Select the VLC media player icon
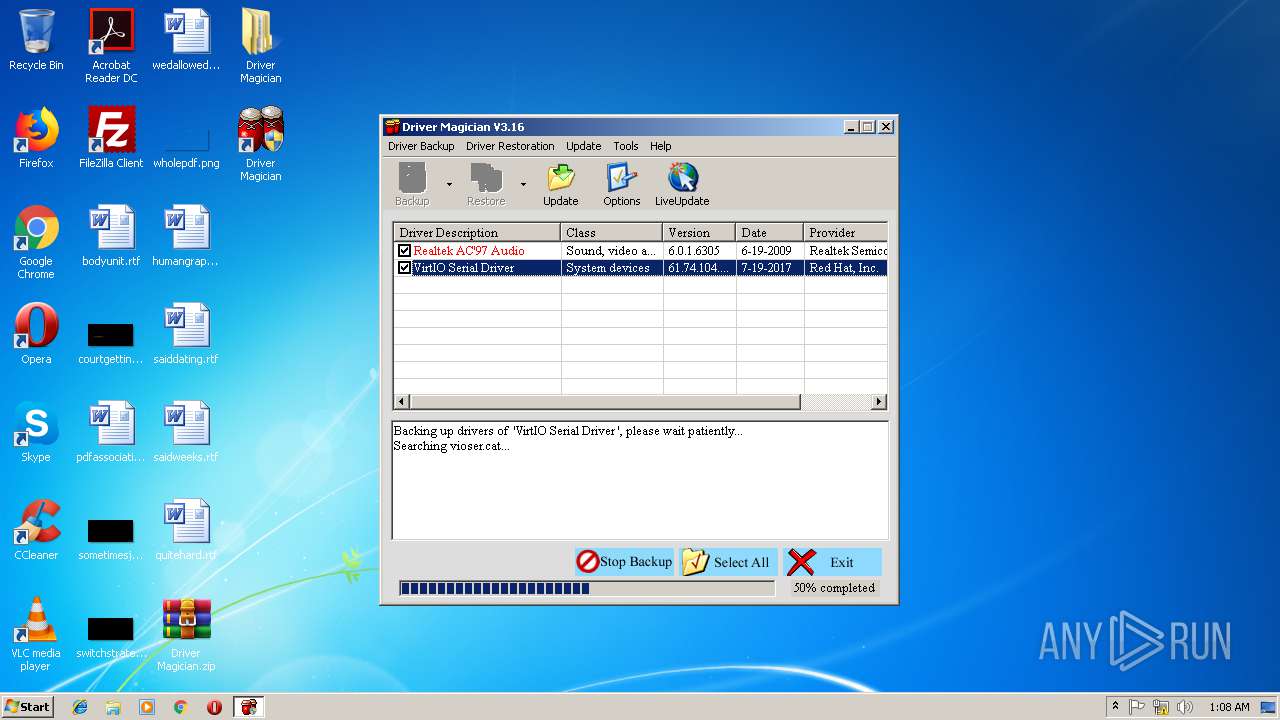Screen dimensions: 1280x720 pos(36,634)
